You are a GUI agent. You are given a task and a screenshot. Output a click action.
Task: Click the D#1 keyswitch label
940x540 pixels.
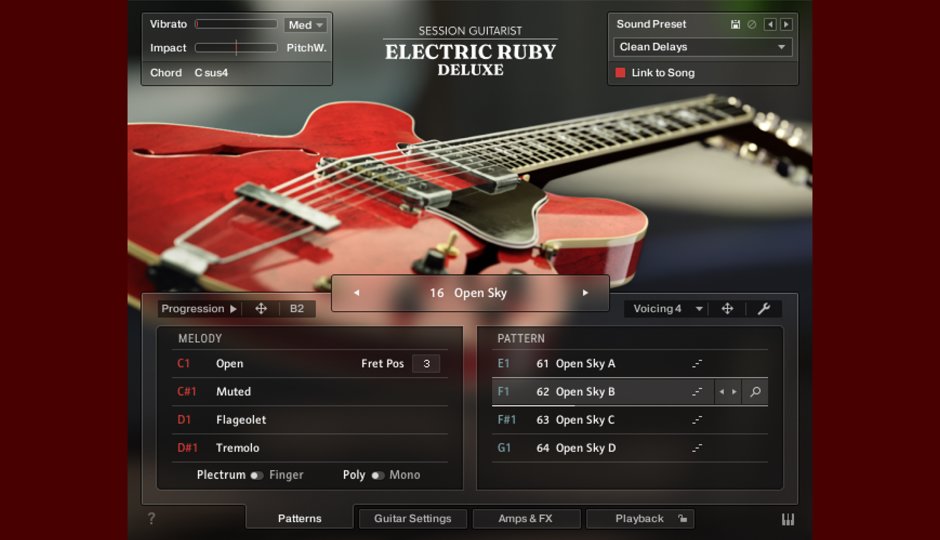pyautogui.click(x=187, y=448)
